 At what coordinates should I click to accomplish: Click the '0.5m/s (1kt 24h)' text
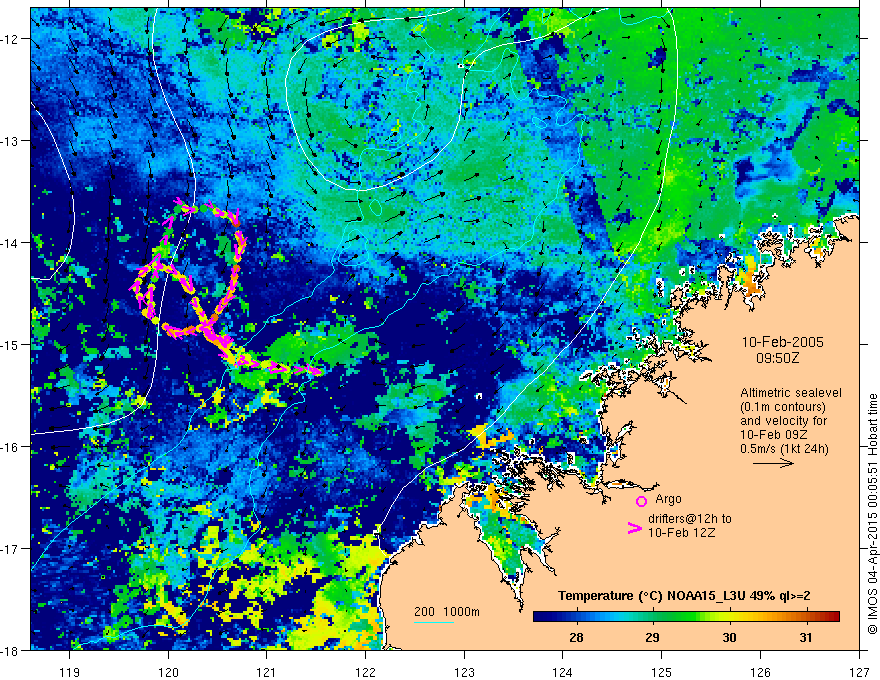(784, 448)
